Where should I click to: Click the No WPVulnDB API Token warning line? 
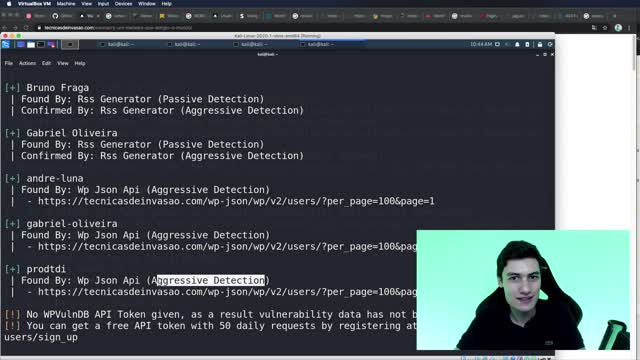point(210,314)
